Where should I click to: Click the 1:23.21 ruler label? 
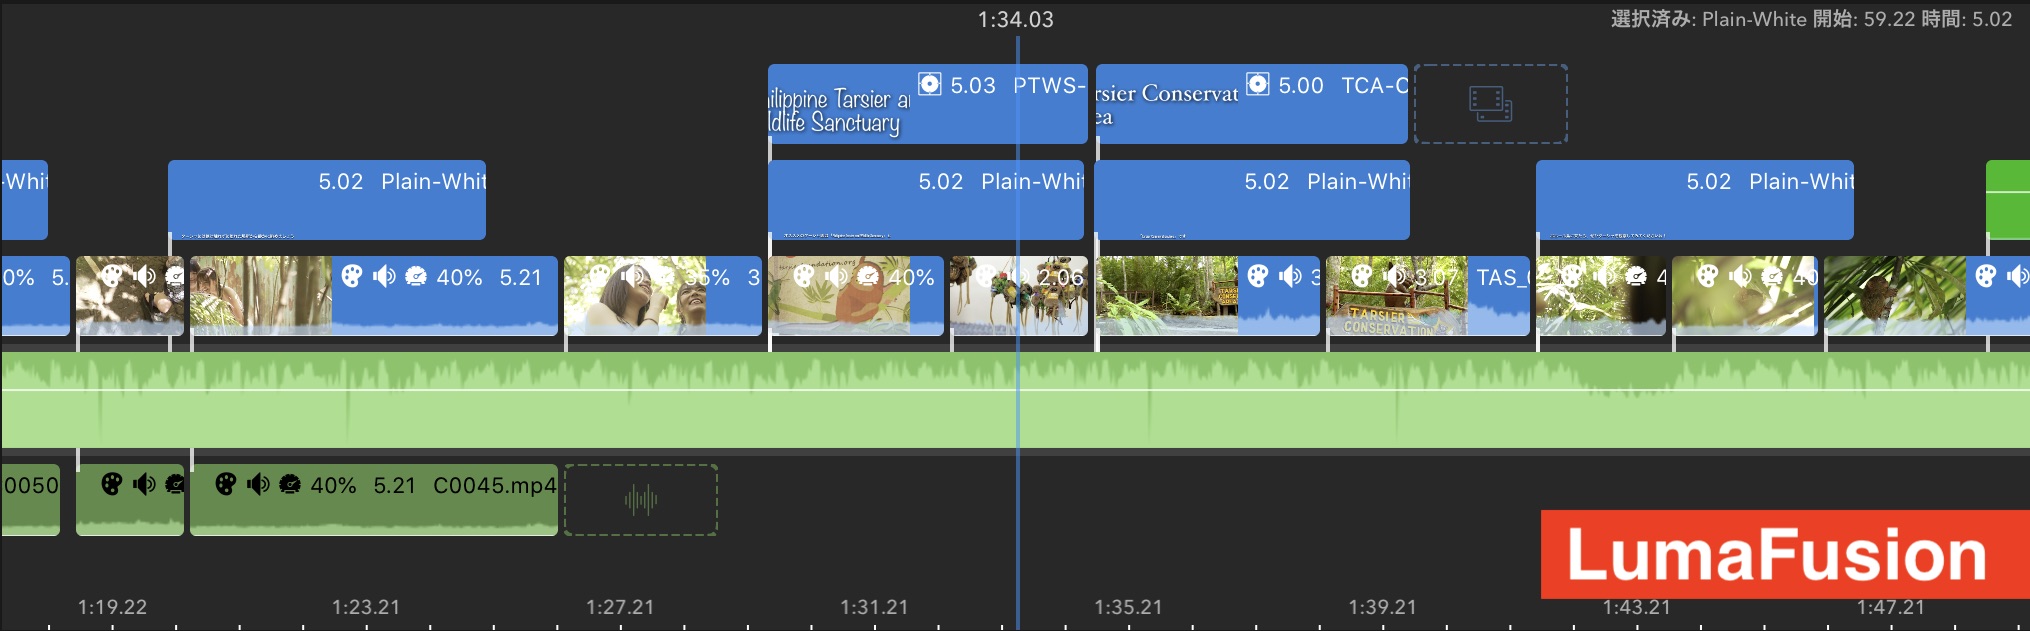pos(366,607)
